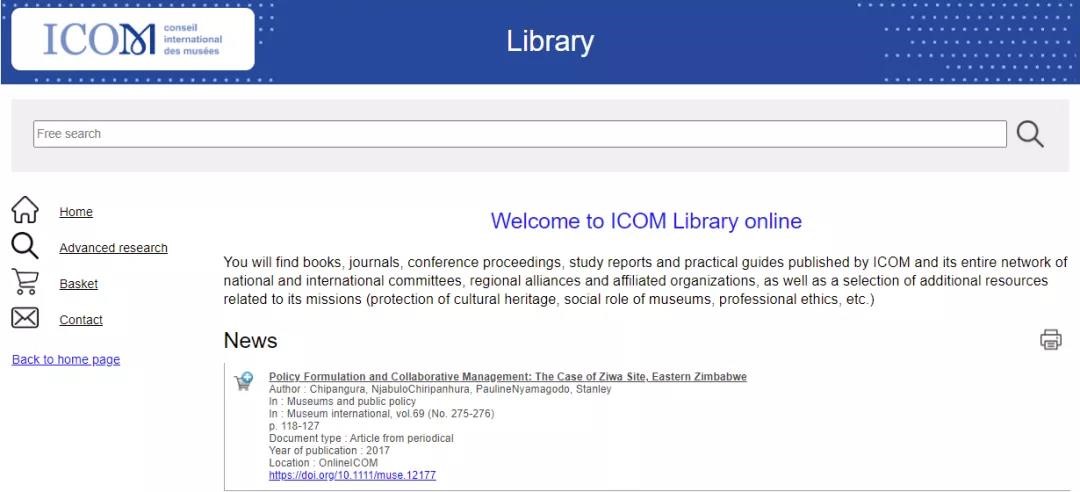1080x492 pixels.
Task: Click the Home house icon
Action: point(25,210)
